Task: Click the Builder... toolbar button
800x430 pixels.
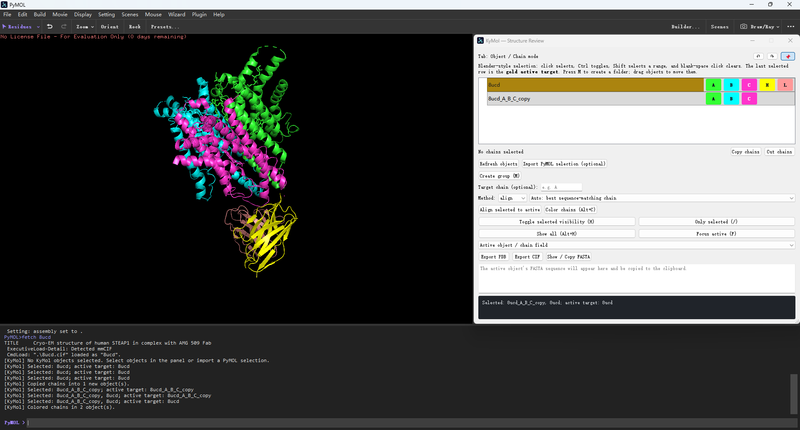Action: pos(685,27)
